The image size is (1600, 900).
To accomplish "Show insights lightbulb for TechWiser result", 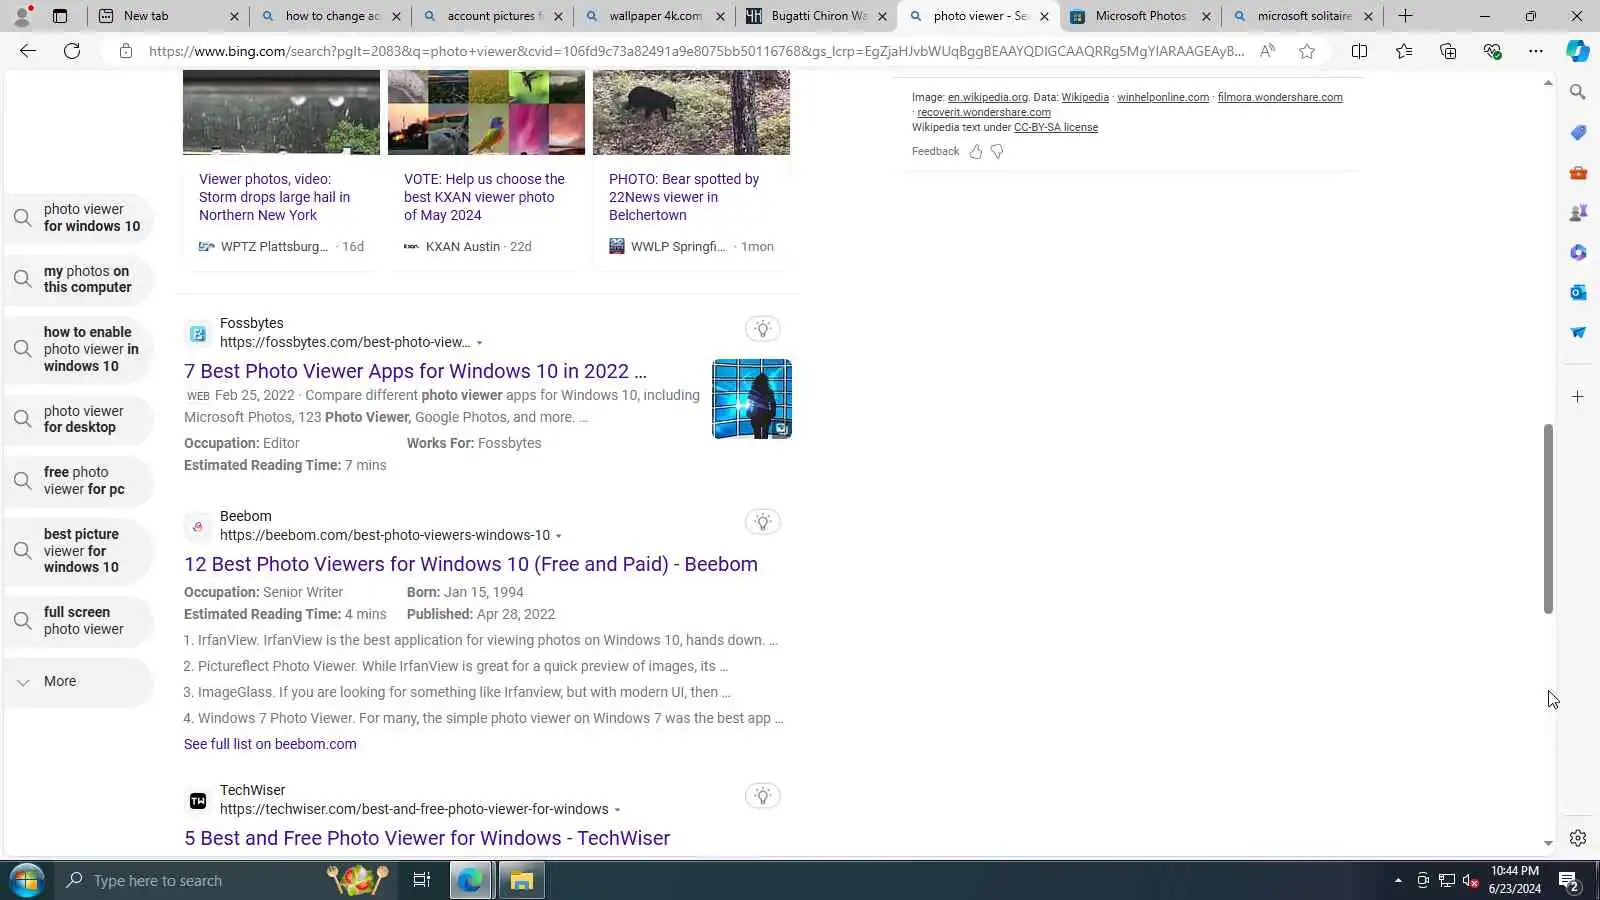I will point(762,796).
